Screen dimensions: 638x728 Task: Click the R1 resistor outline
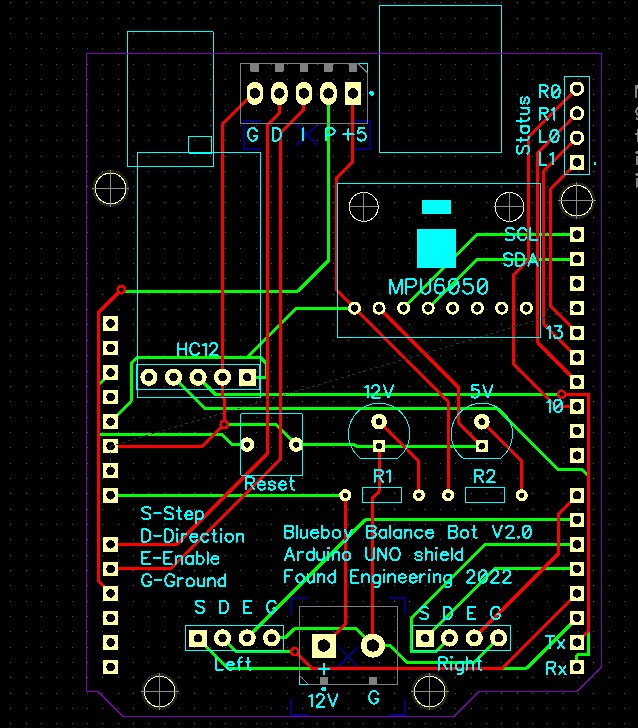click(381, 494)
